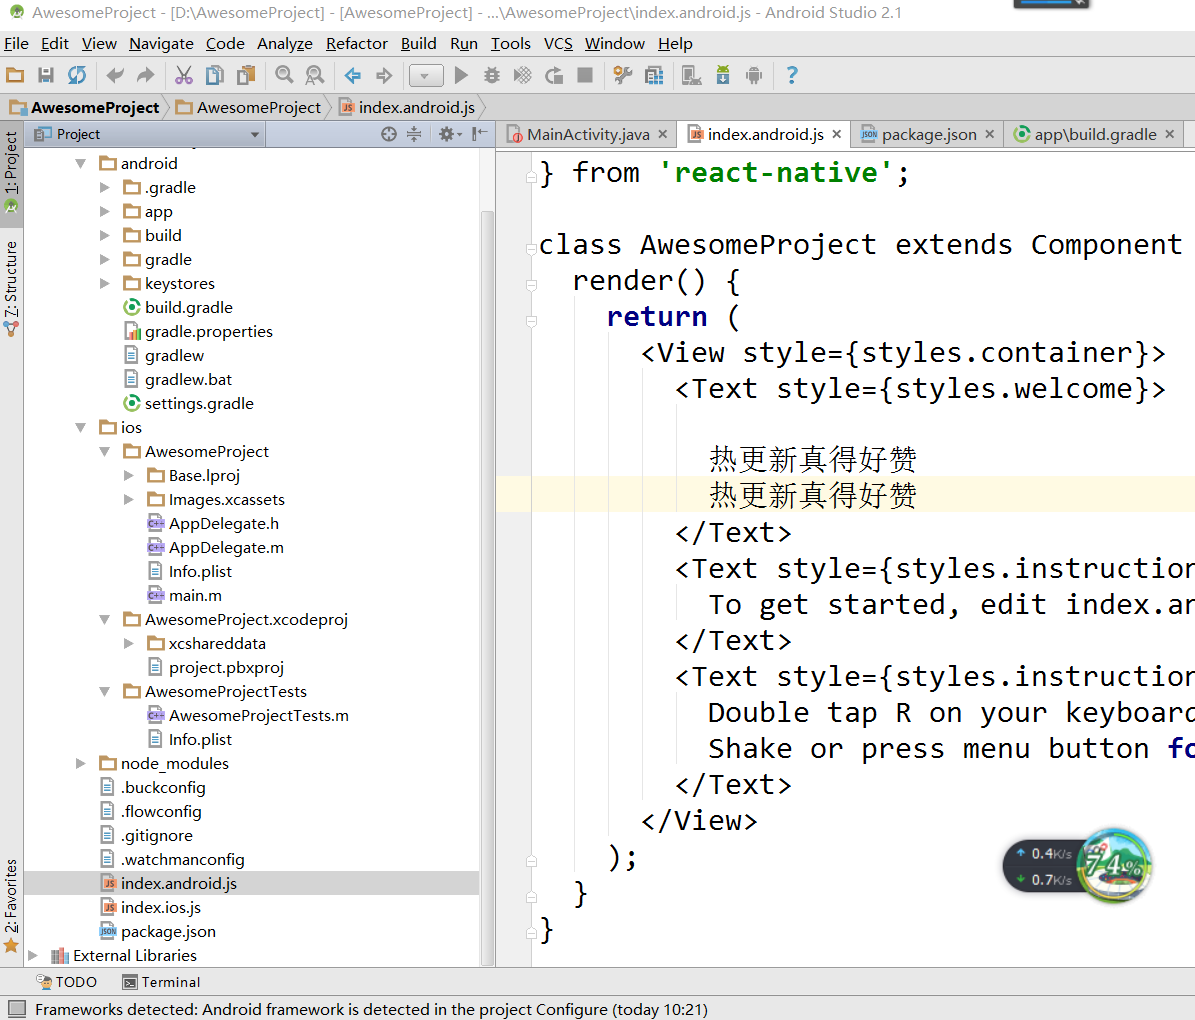The image size is (1195, 1020).
Task: Open the Refactor menu
Action: [x=356, y=44]
